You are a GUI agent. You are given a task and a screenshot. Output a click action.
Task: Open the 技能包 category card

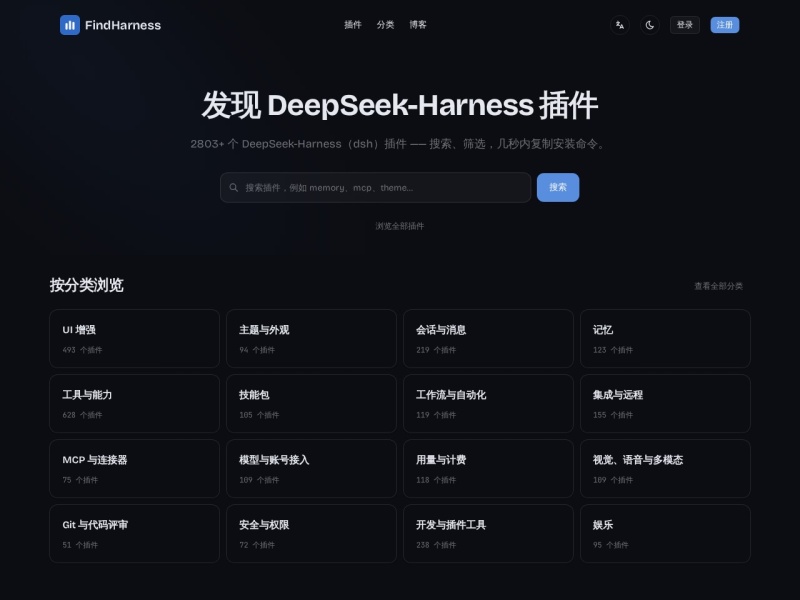pos(311,404)
